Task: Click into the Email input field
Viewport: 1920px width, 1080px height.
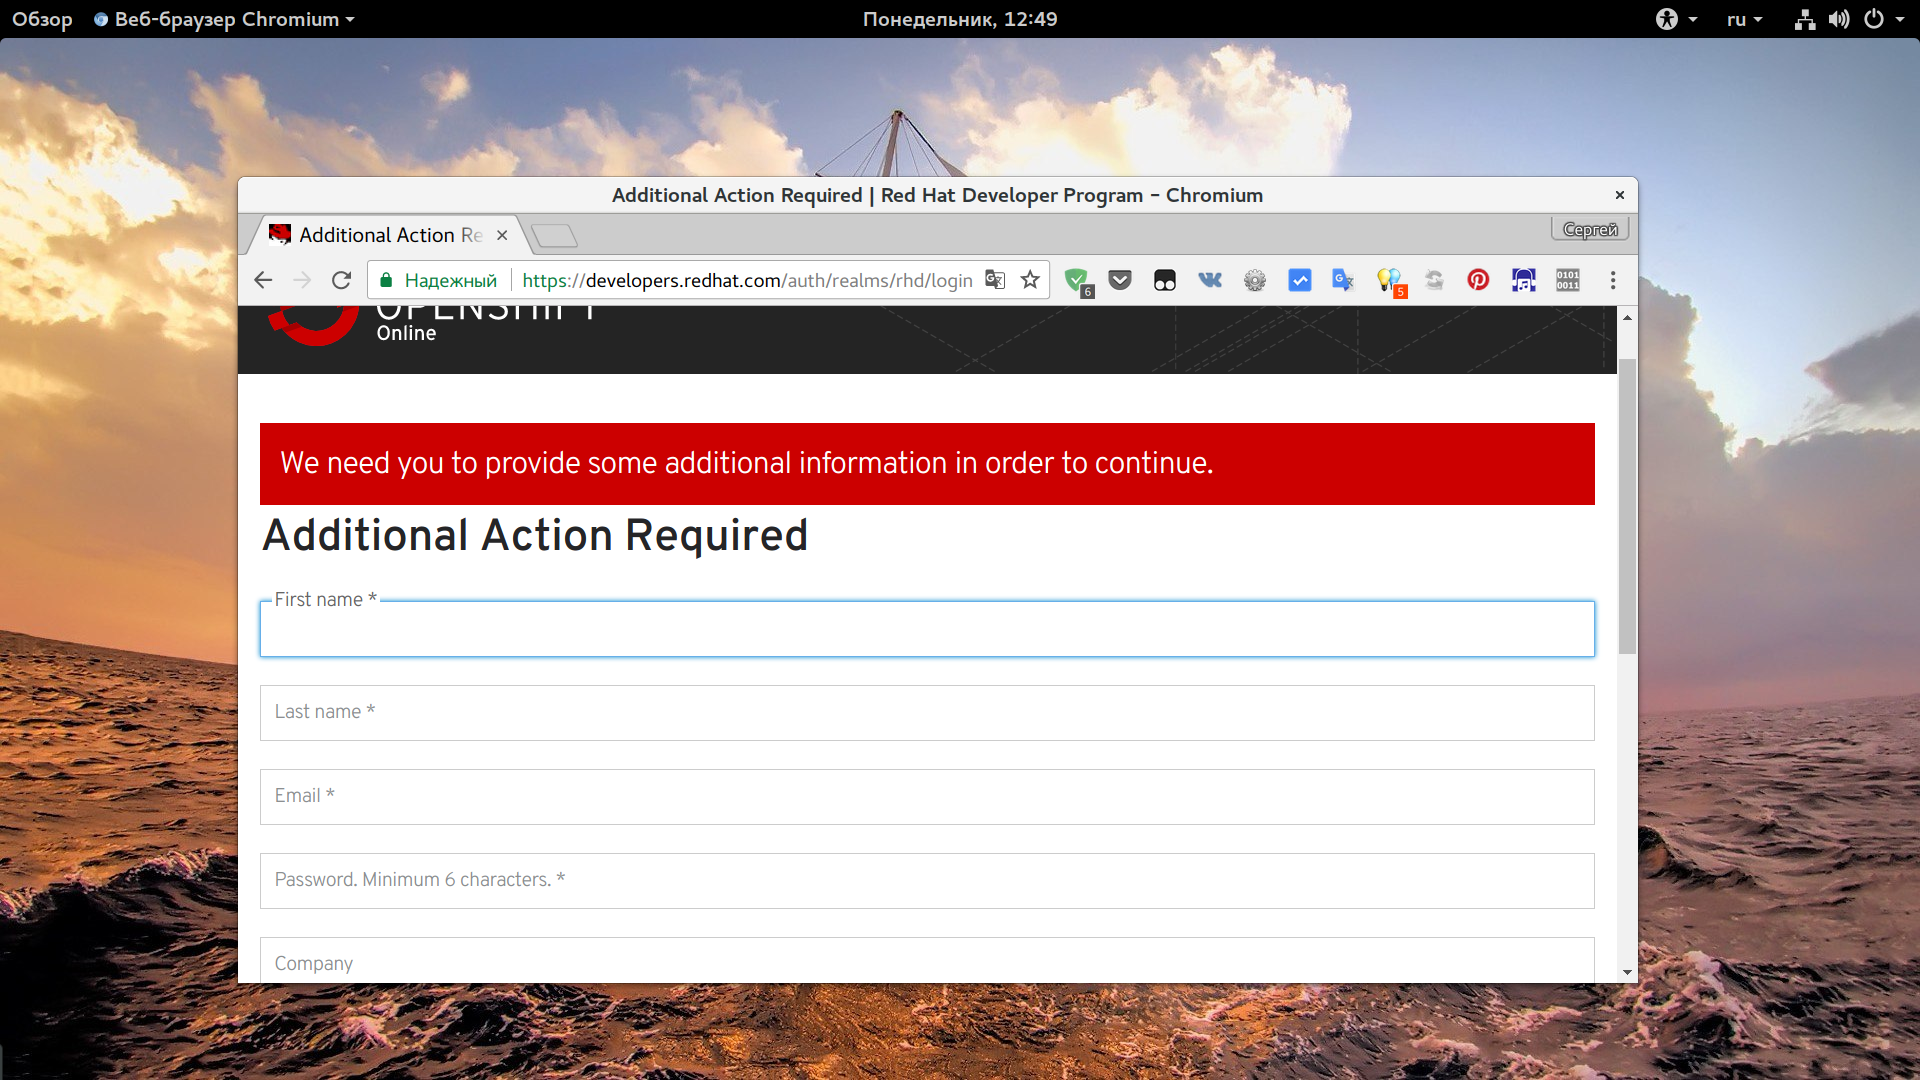Action: click(x=926, y=797)
